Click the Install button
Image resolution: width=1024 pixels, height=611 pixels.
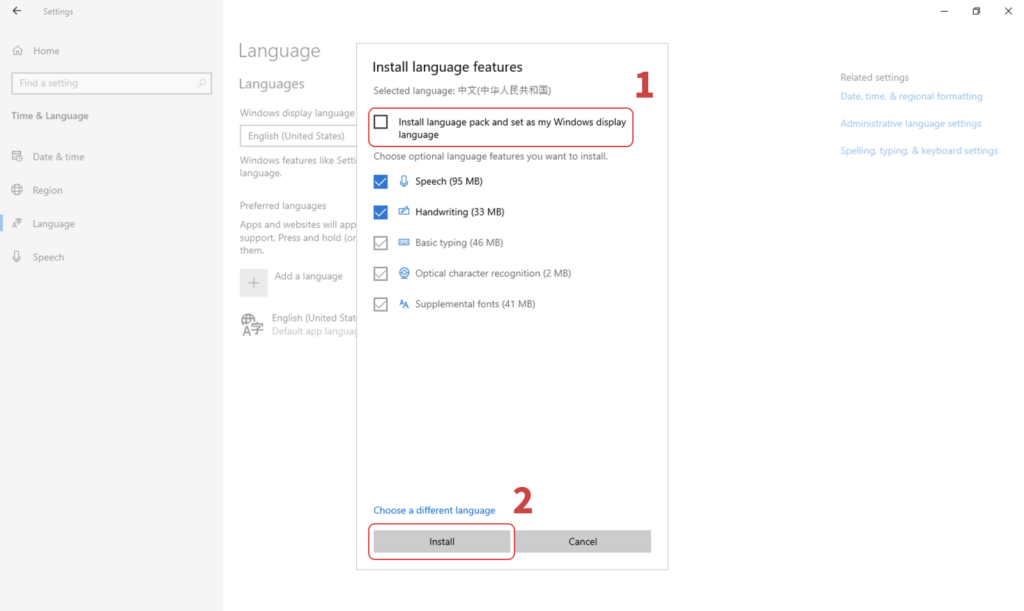coord(441,541)
